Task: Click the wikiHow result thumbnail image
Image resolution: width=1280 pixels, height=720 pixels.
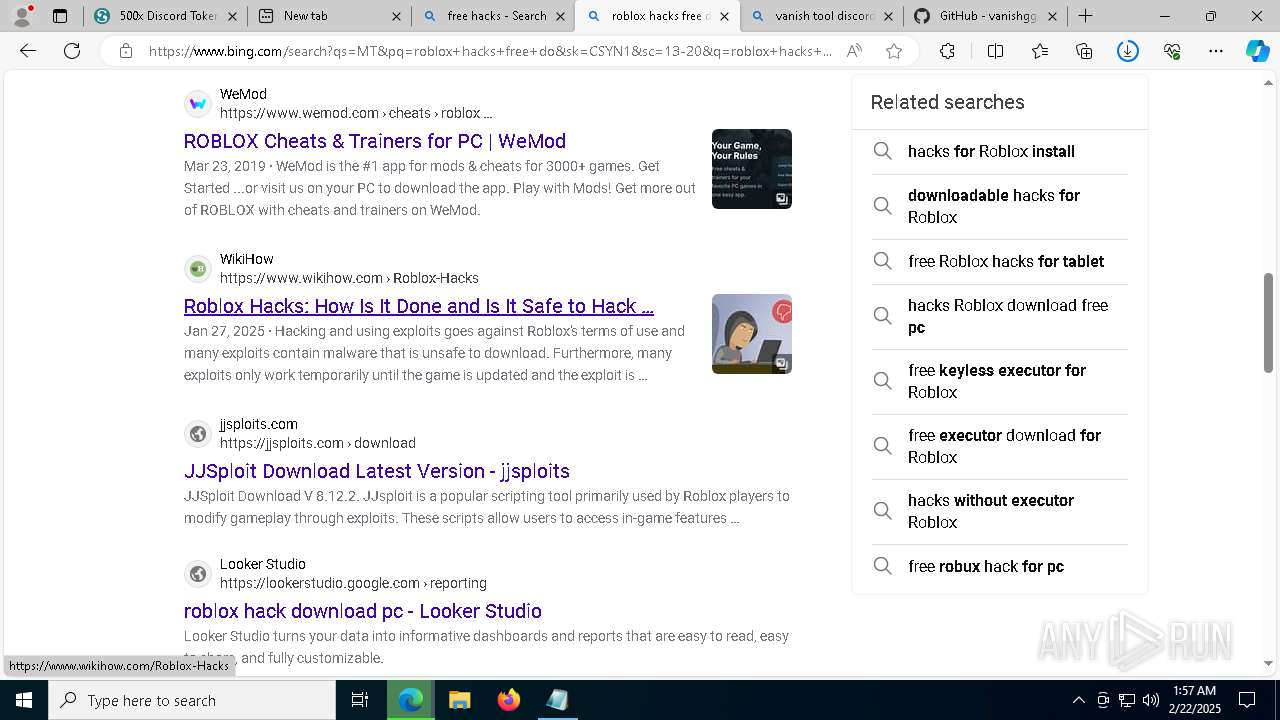Action: pyautogui.click(x=752, y=334)
